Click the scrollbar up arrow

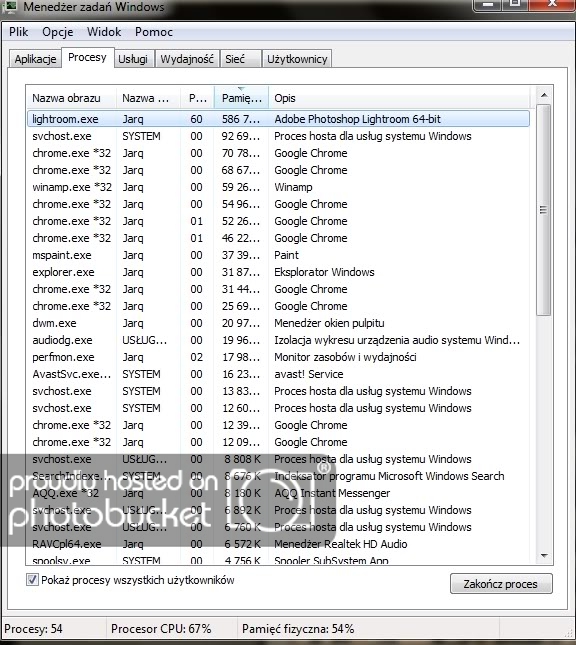tap(544, 95)
